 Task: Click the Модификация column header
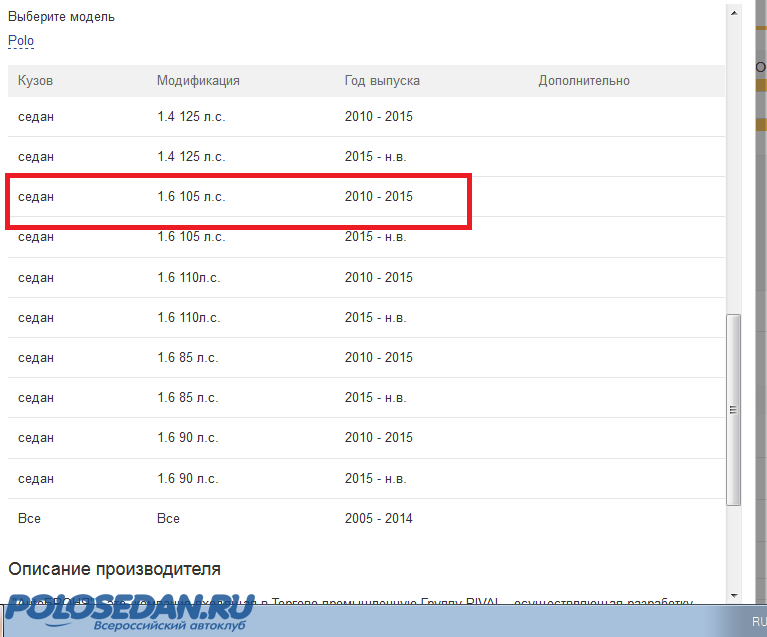198,81
